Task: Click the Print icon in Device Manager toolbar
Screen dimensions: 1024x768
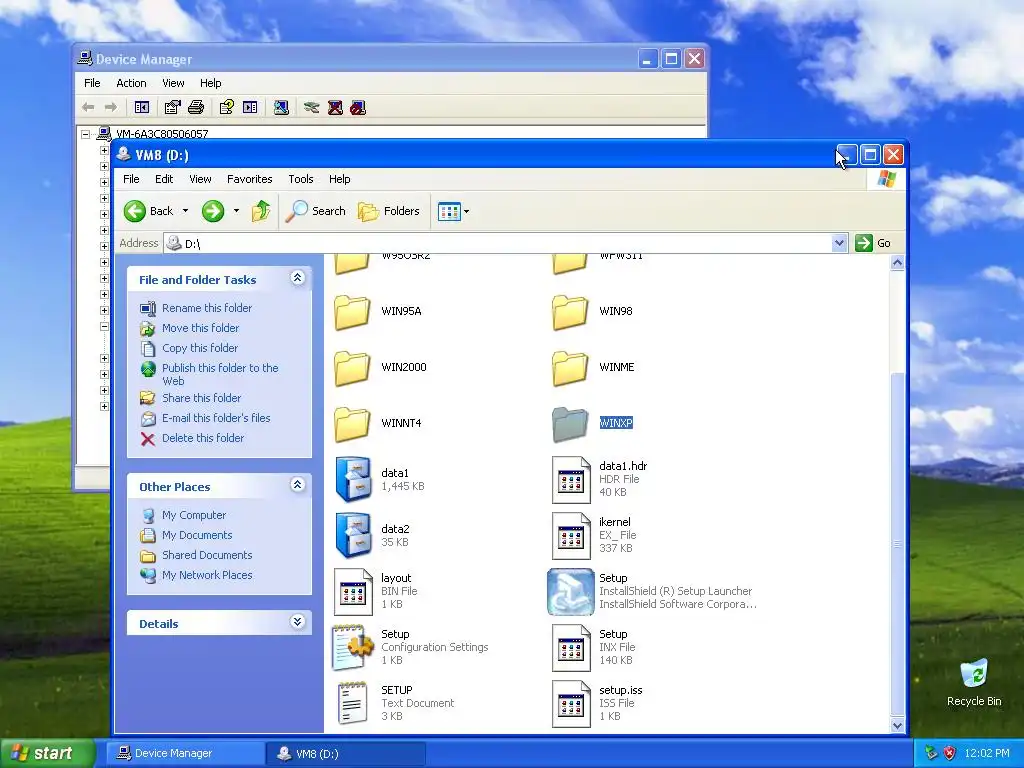Action: [196, 107]
